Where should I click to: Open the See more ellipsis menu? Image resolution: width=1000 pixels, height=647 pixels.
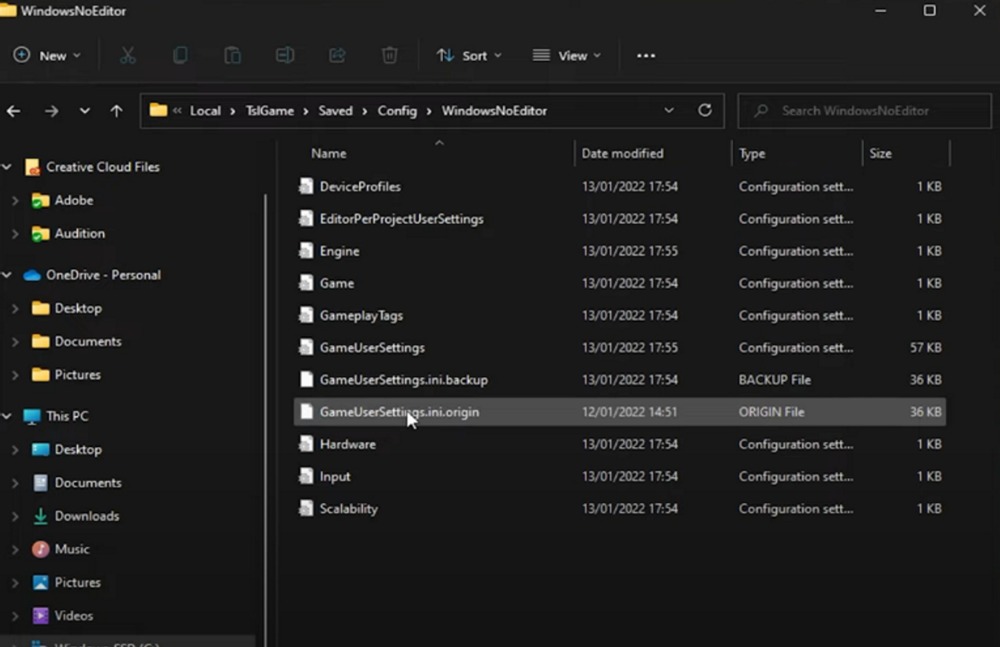(x=646, y=56)
